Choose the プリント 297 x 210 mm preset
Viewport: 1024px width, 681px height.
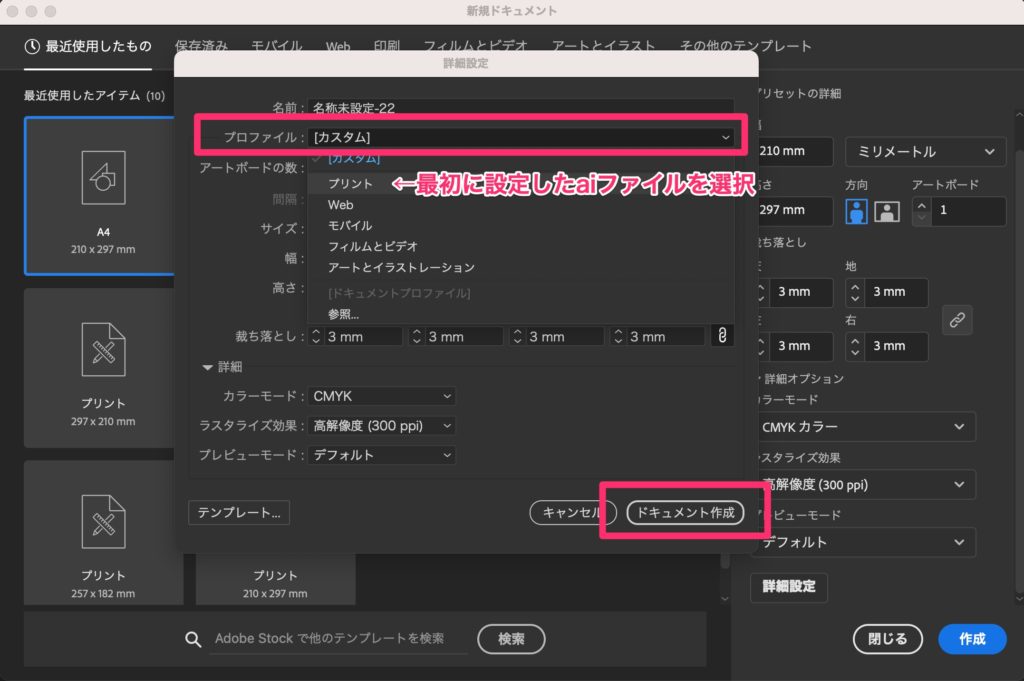(x=103, y=367)
